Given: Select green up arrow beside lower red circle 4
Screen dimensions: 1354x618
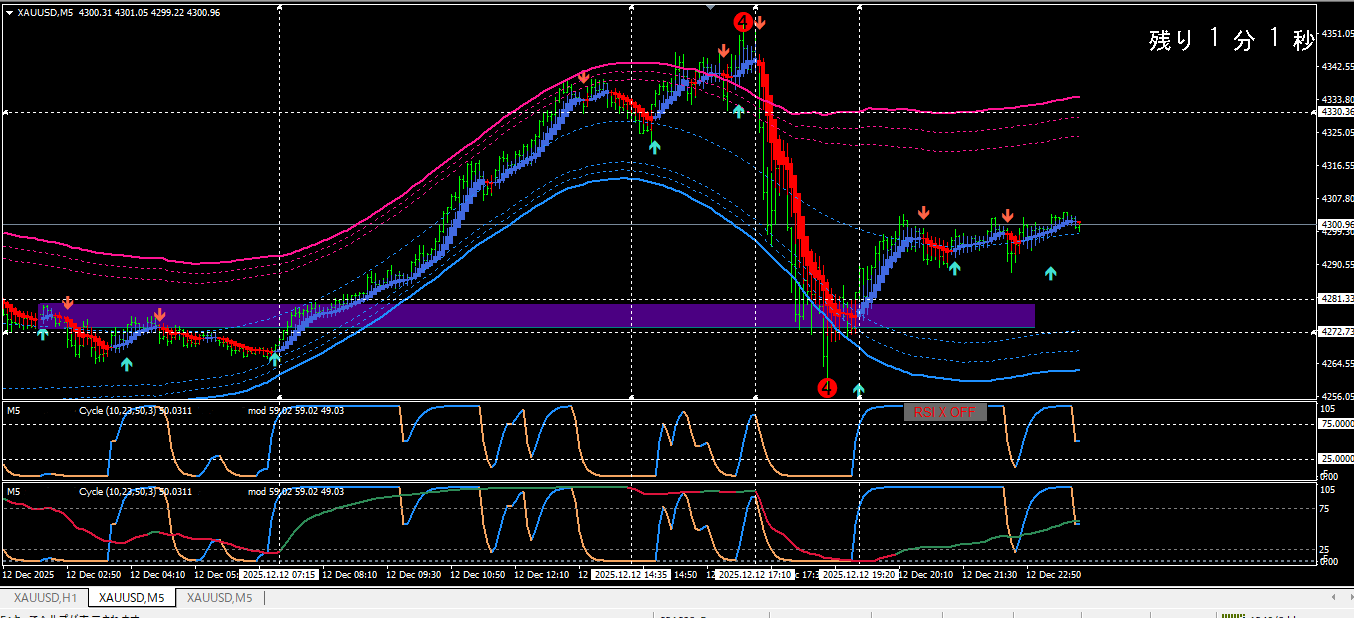Looking at the screenshot, I should click(x=859, y=389).
